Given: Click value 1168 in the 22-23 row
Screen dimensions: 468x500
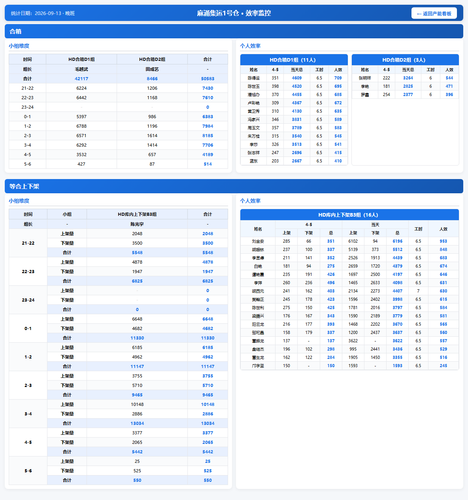Looking at the screenshot, I should pos(152,98).
